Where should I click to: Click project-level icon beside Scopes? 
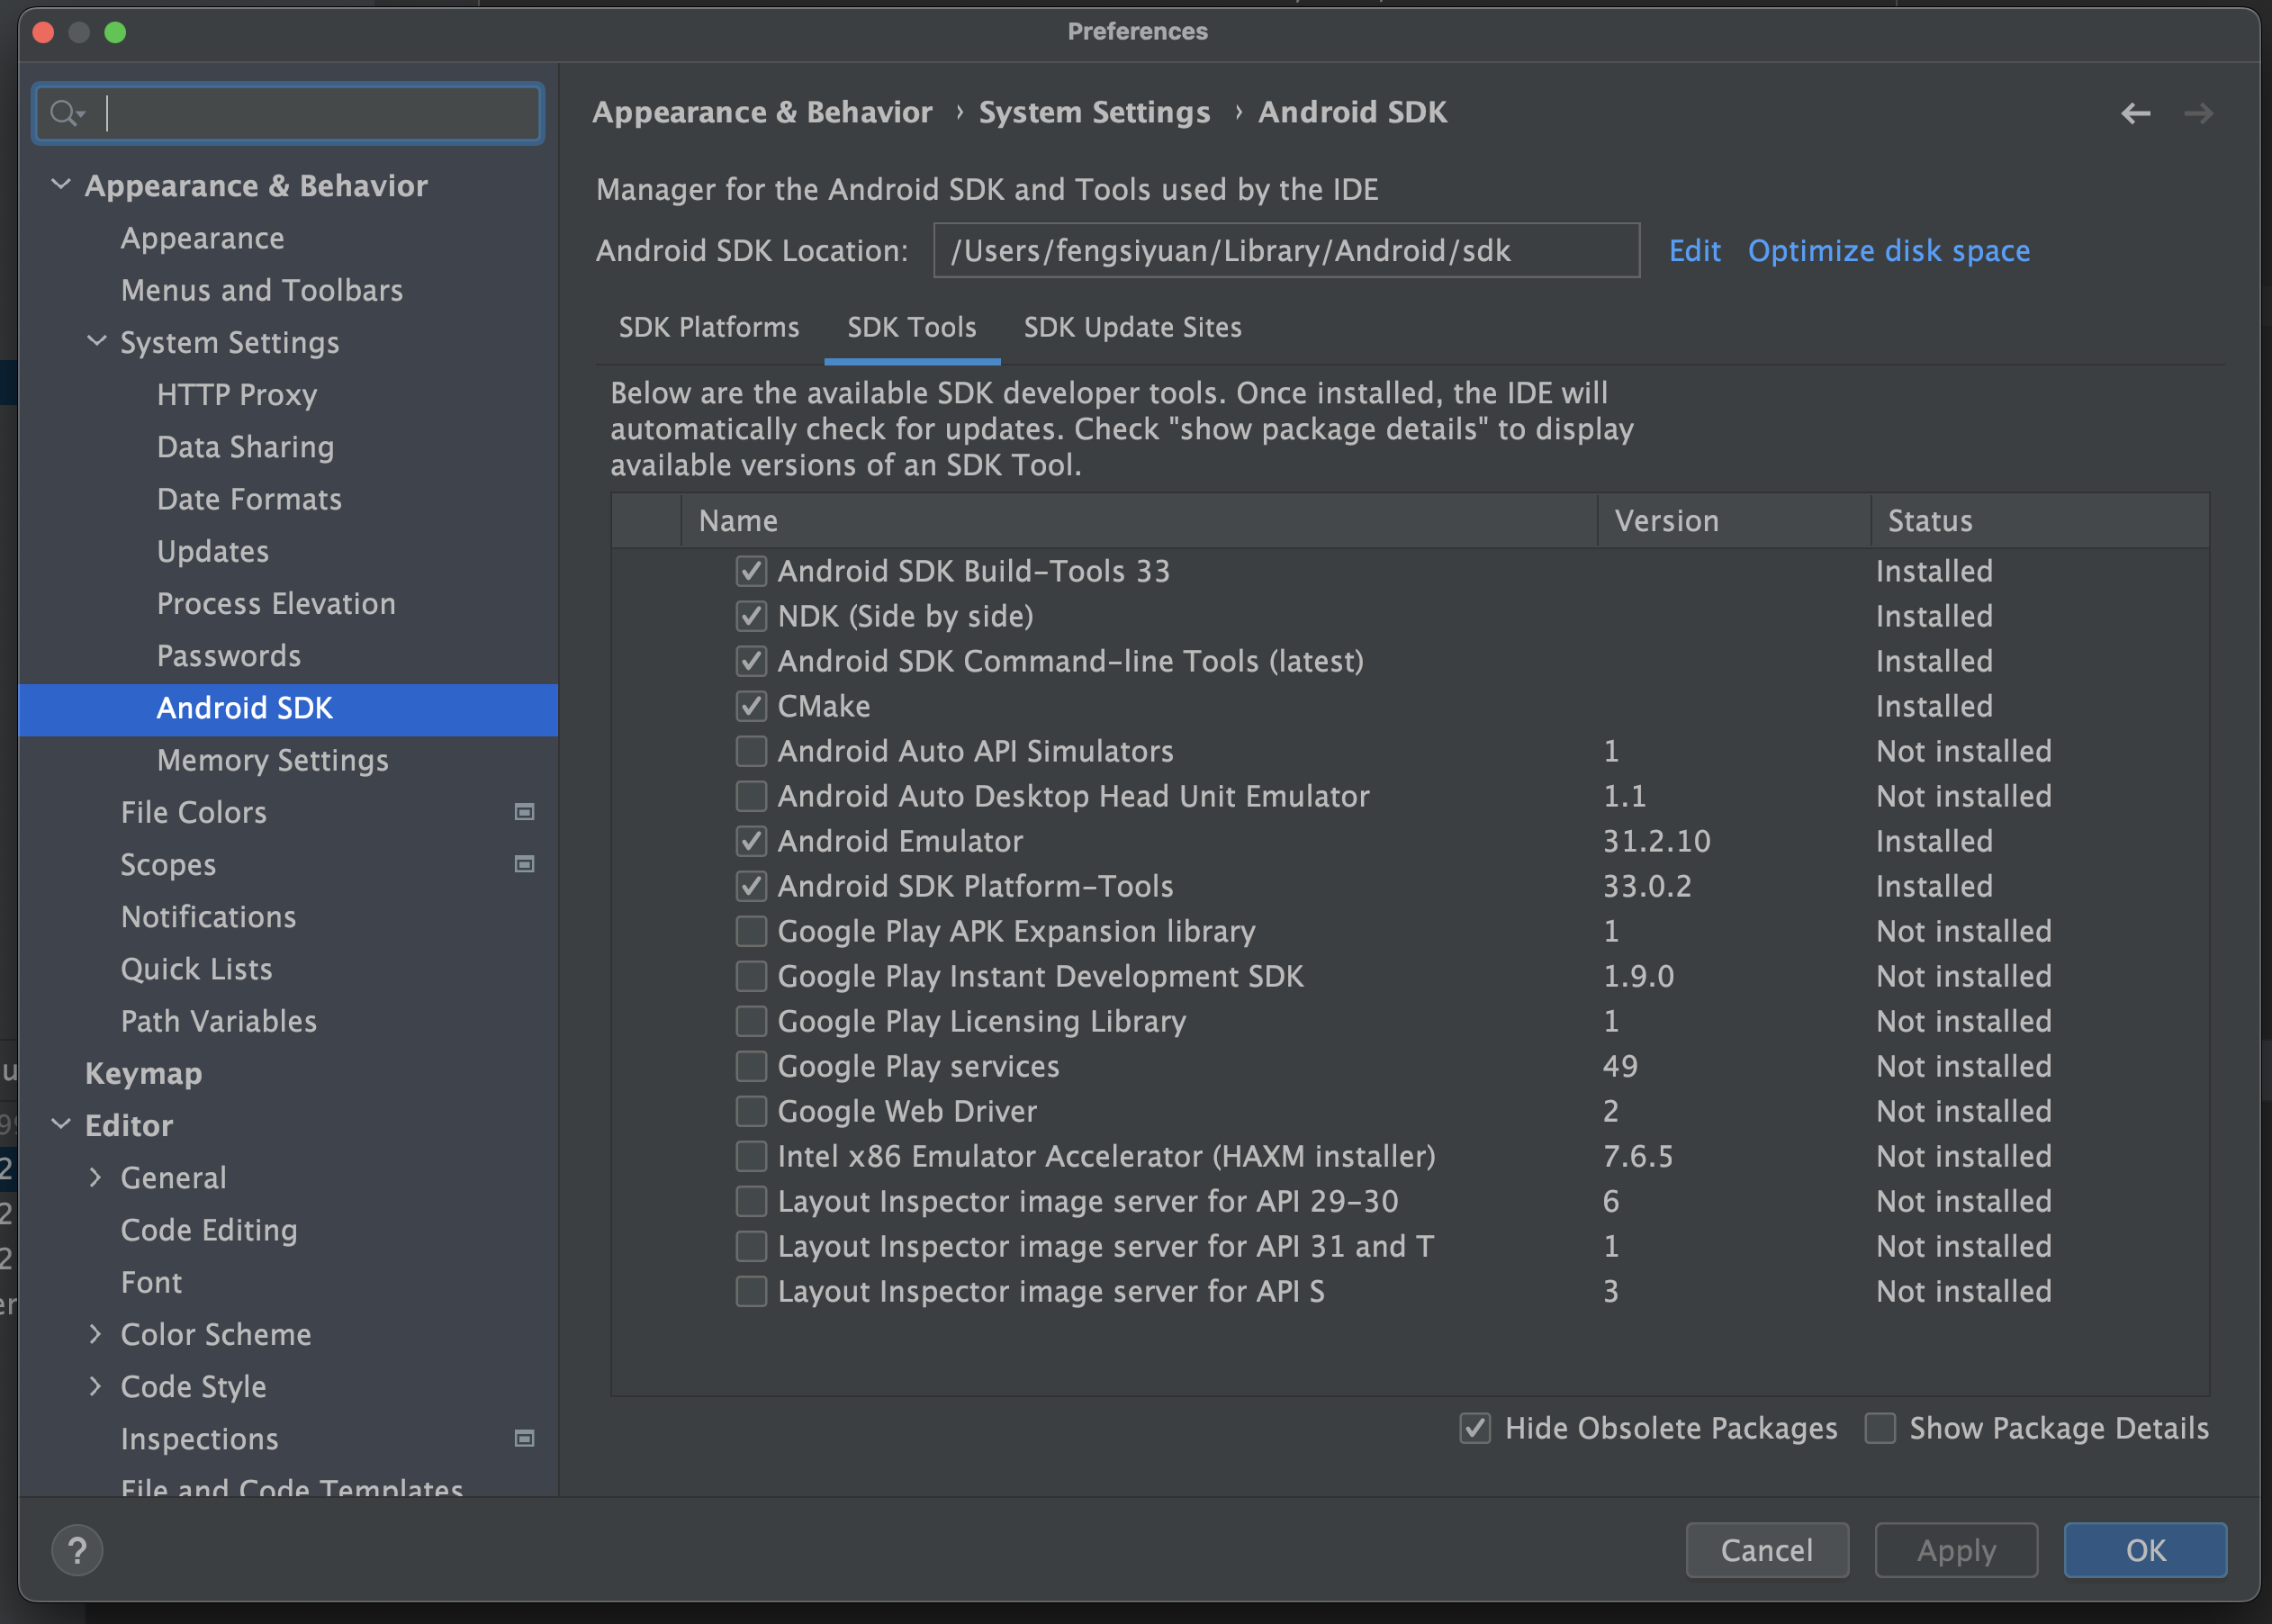pyautogui.click(x=524, y=864)
